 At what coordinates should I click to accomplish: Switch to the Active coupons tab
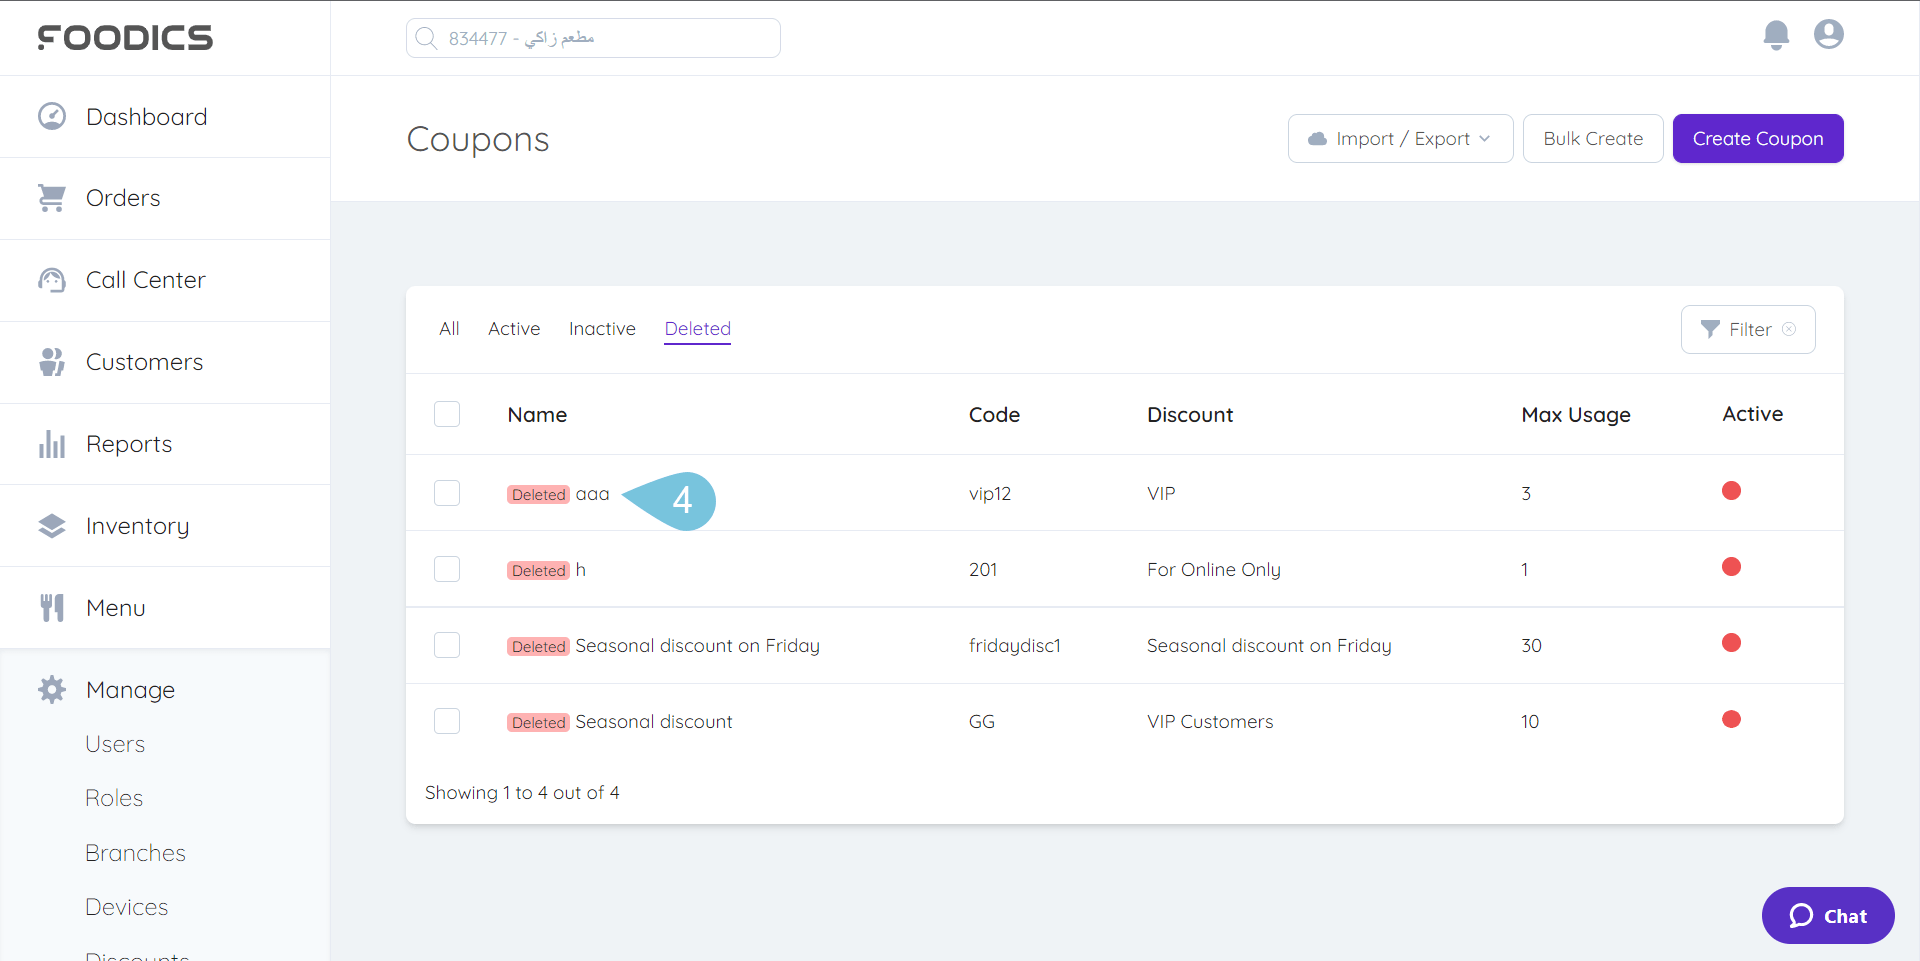click(x=514, y=329)
